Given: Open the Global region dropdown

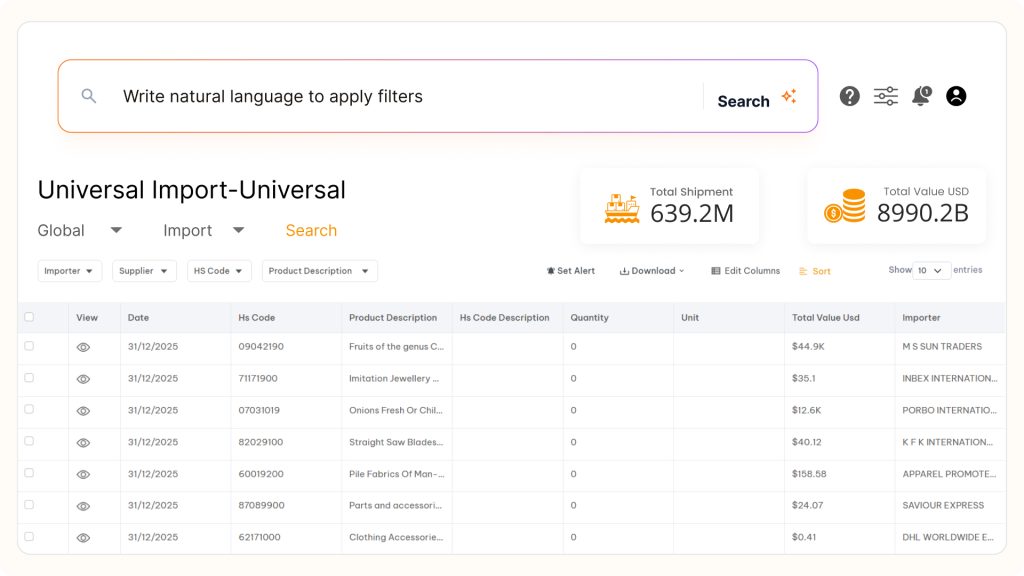Looking at the screenshot, I should coord(80,231).
